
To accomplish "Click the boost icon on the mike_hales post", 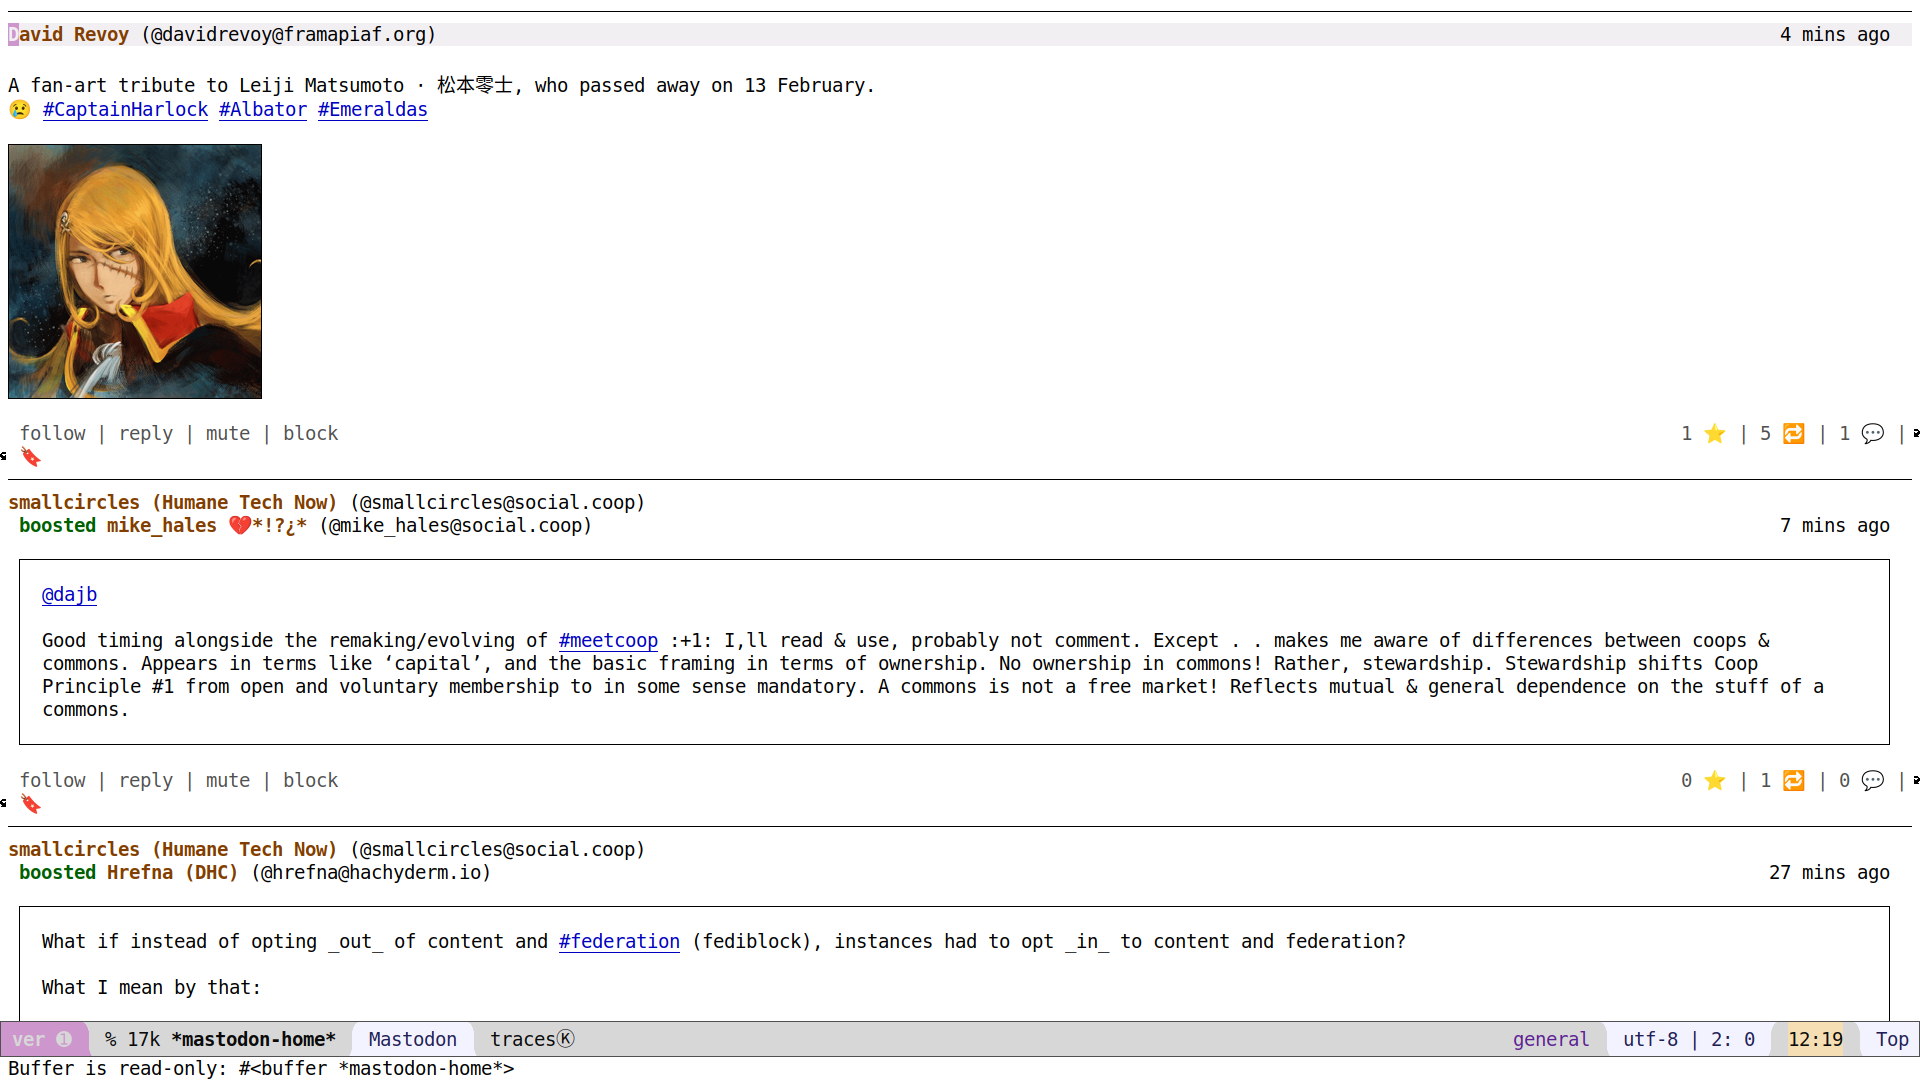I will [x=1794, y=781].
